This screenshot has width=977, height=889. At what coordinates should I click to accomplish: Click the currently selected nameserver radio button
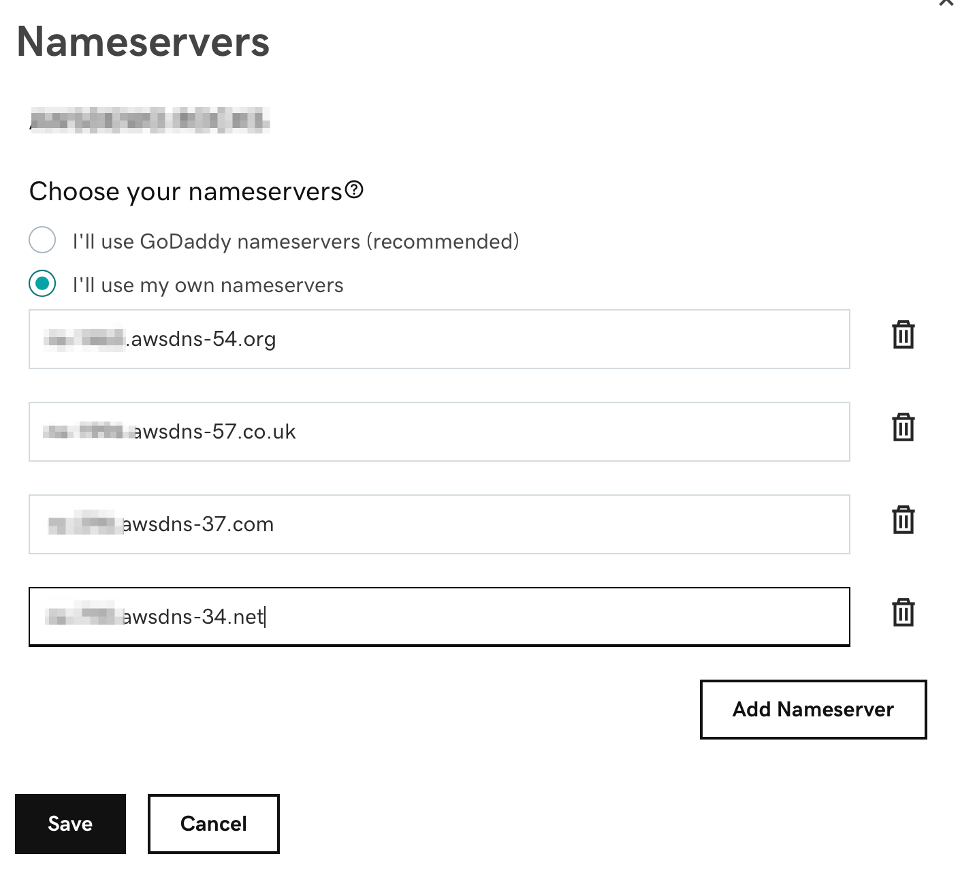(41, 285)
